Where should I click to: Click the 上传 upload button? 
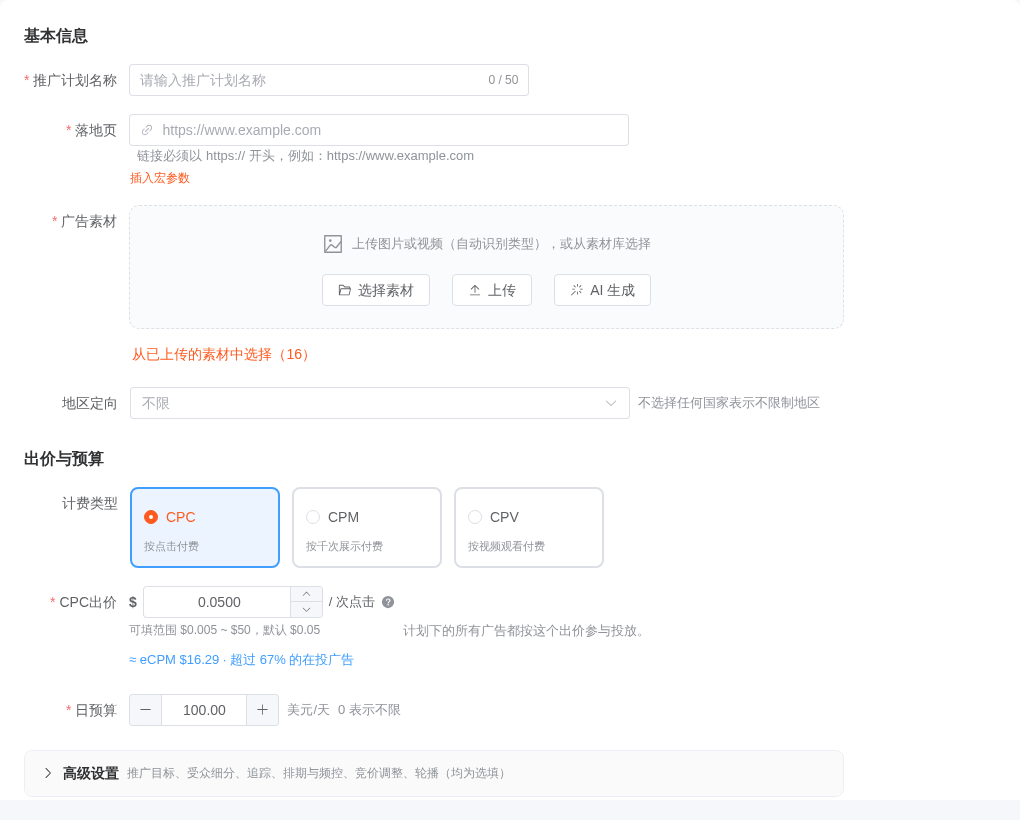click(x=492, y=290)
